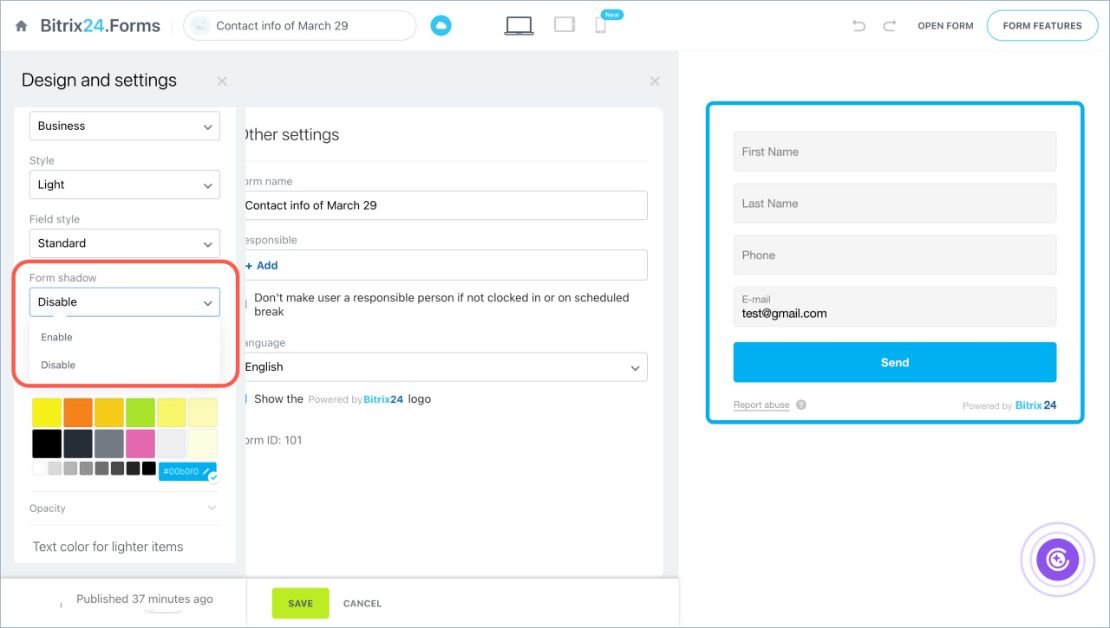Open the Field style dropdown showing Standard
The image size is (1110, 628).
point(125,244)
